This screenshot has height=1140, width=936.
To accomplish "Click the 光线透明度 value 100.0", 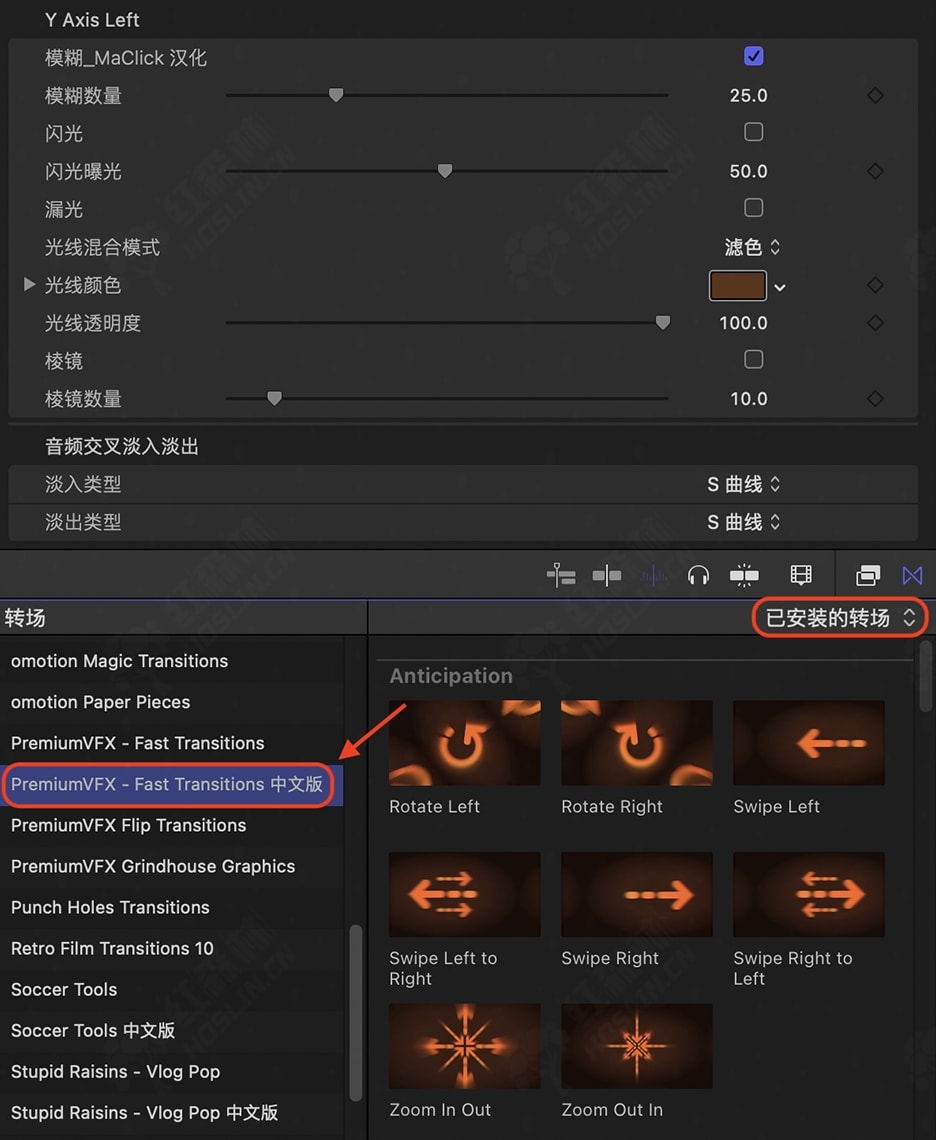I will (743, 323).
